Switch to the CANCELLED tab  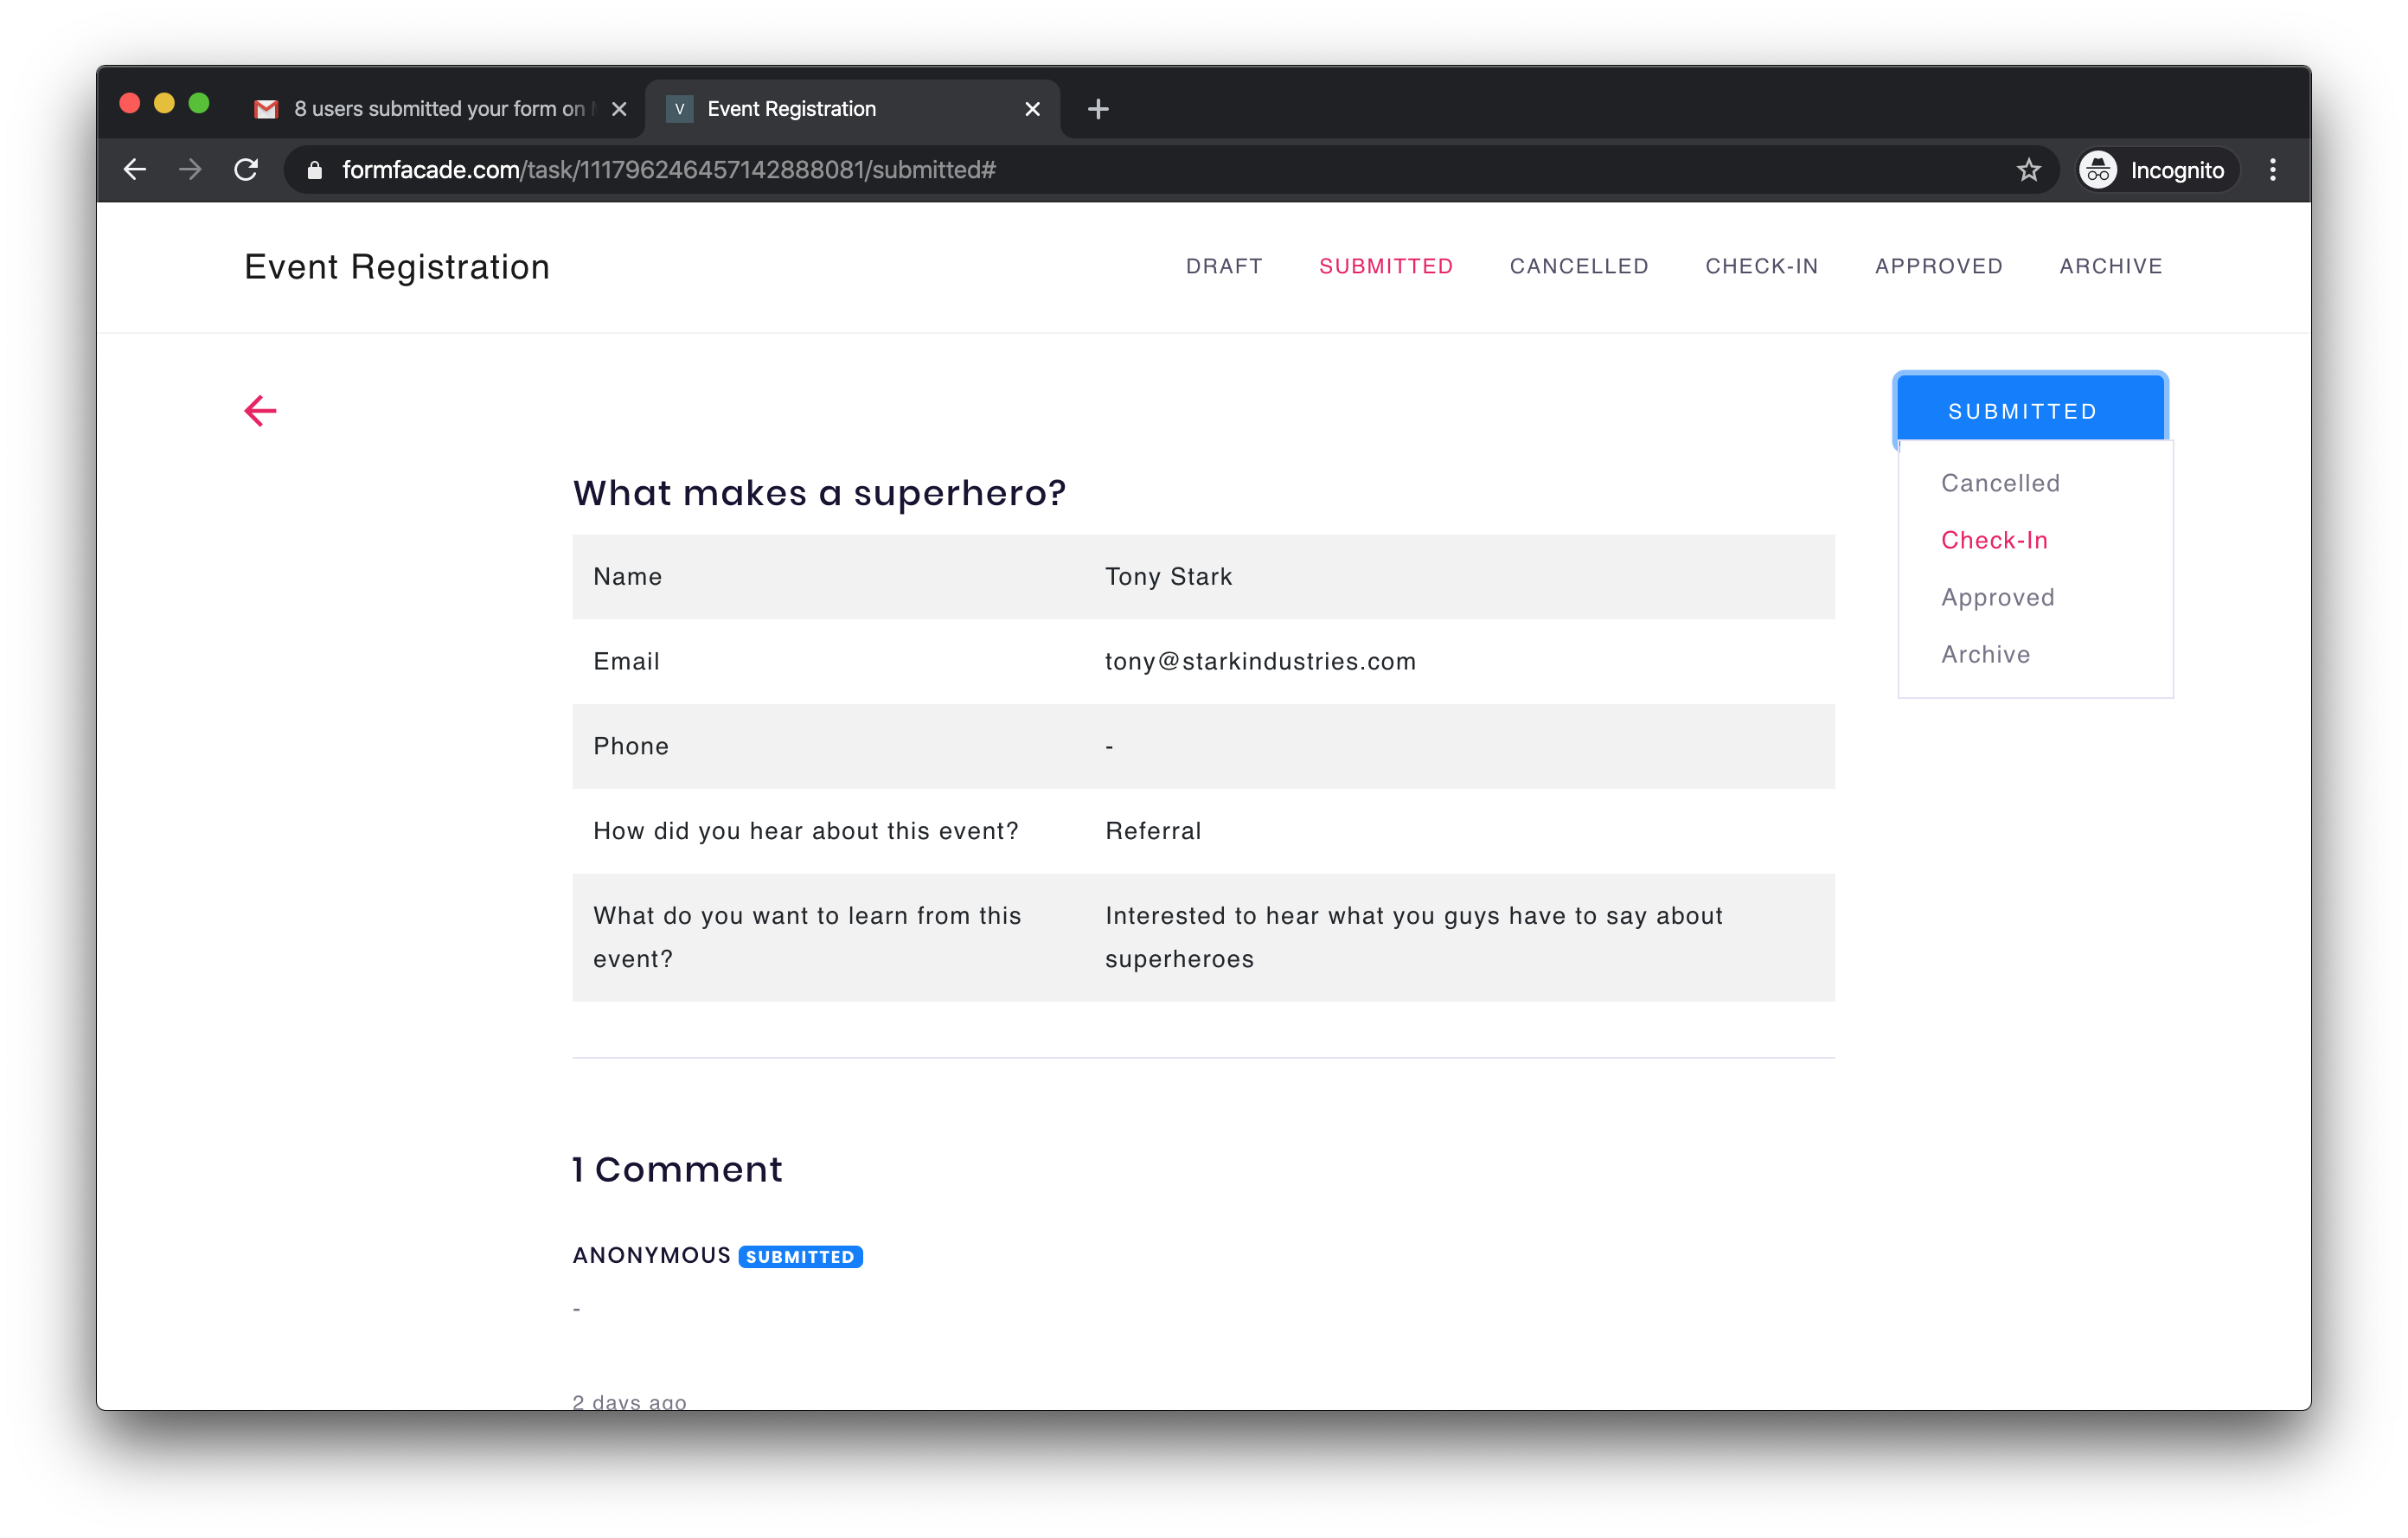coord(1578,266)
